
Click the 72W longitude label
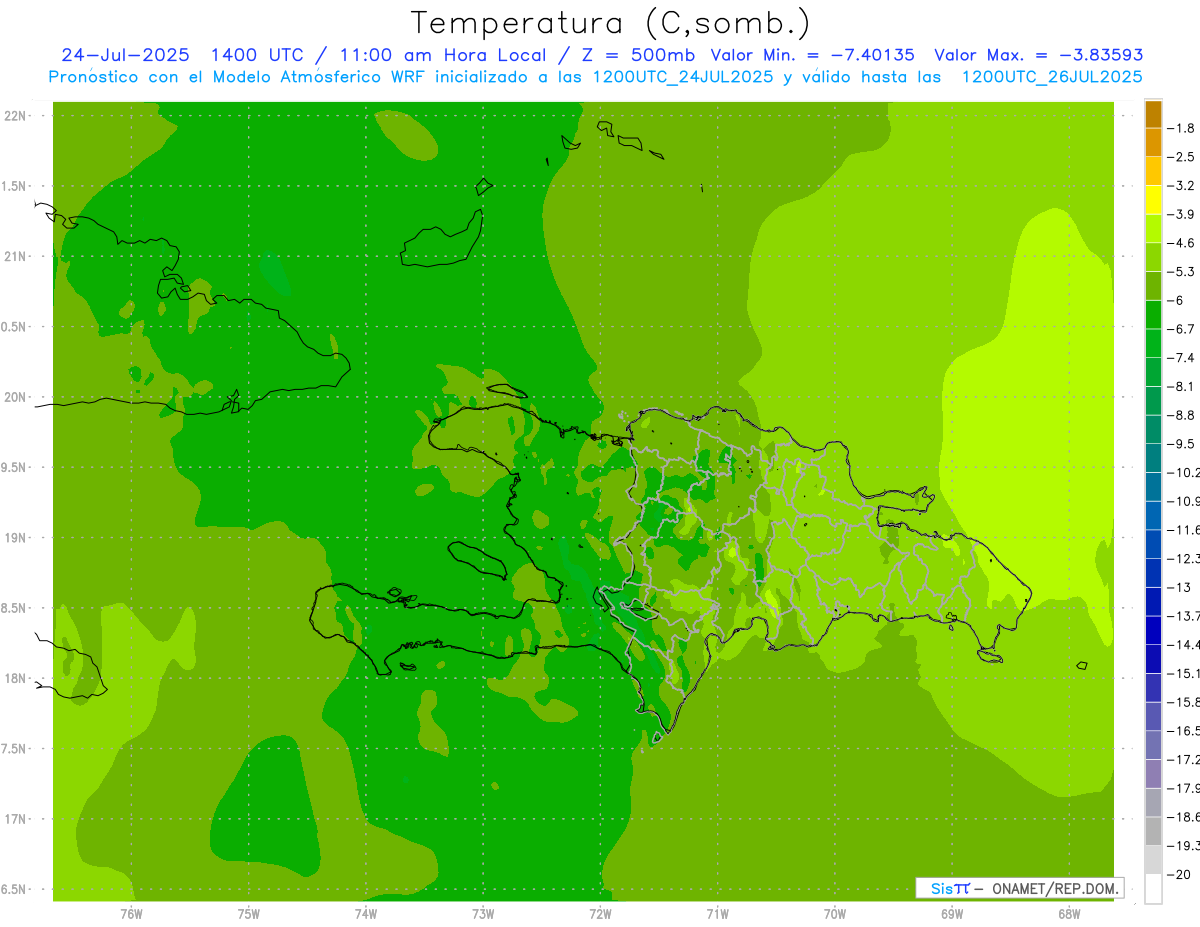[x=600, y=913]
